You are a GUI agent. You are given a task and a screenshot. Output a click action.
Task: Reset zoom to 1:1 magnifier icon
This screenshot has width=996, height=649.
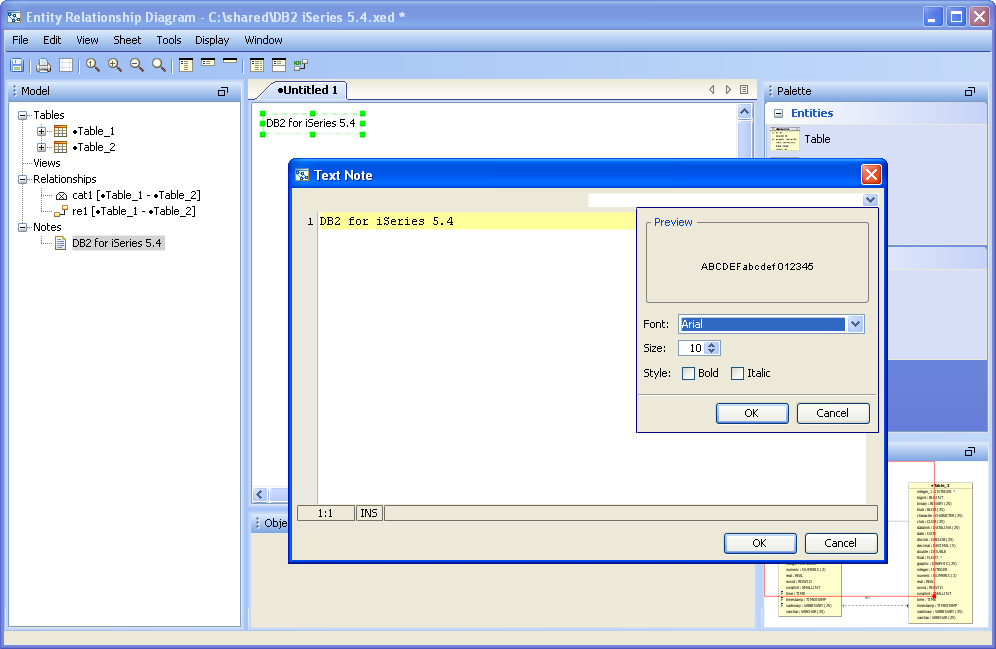tap(93, 65)
